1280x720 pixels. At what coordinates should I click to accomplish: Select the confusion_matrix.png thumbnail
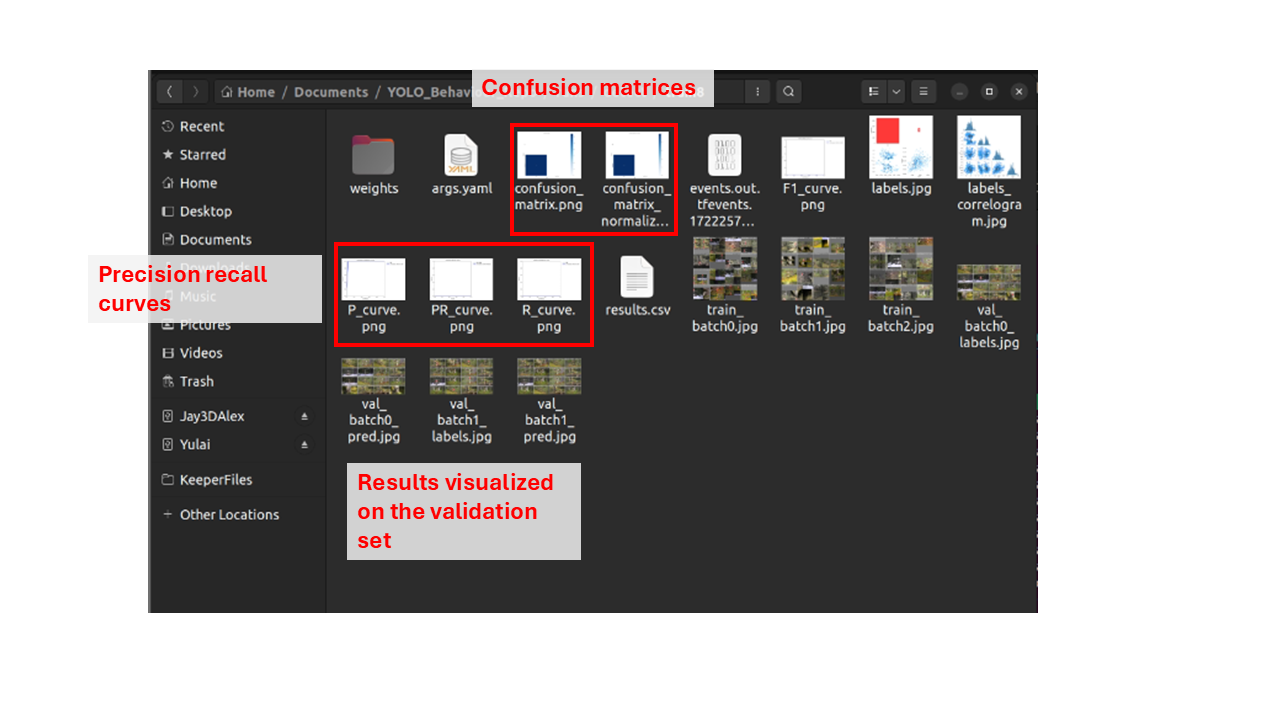(x=548, y=156)
